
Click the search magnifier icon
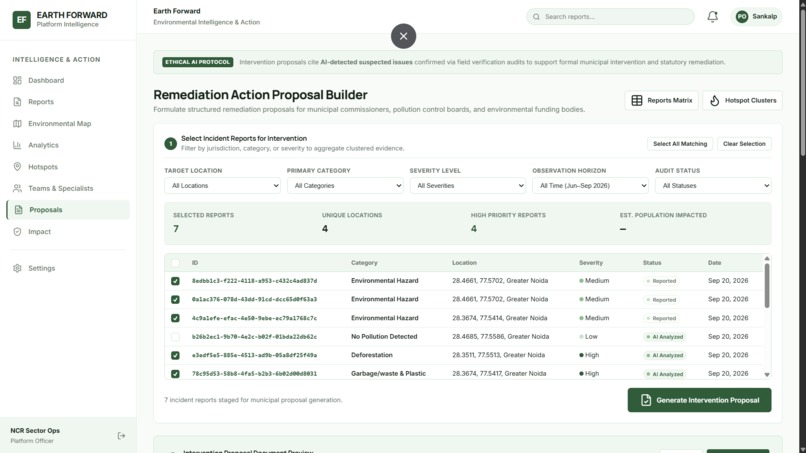tap(536, 16)
